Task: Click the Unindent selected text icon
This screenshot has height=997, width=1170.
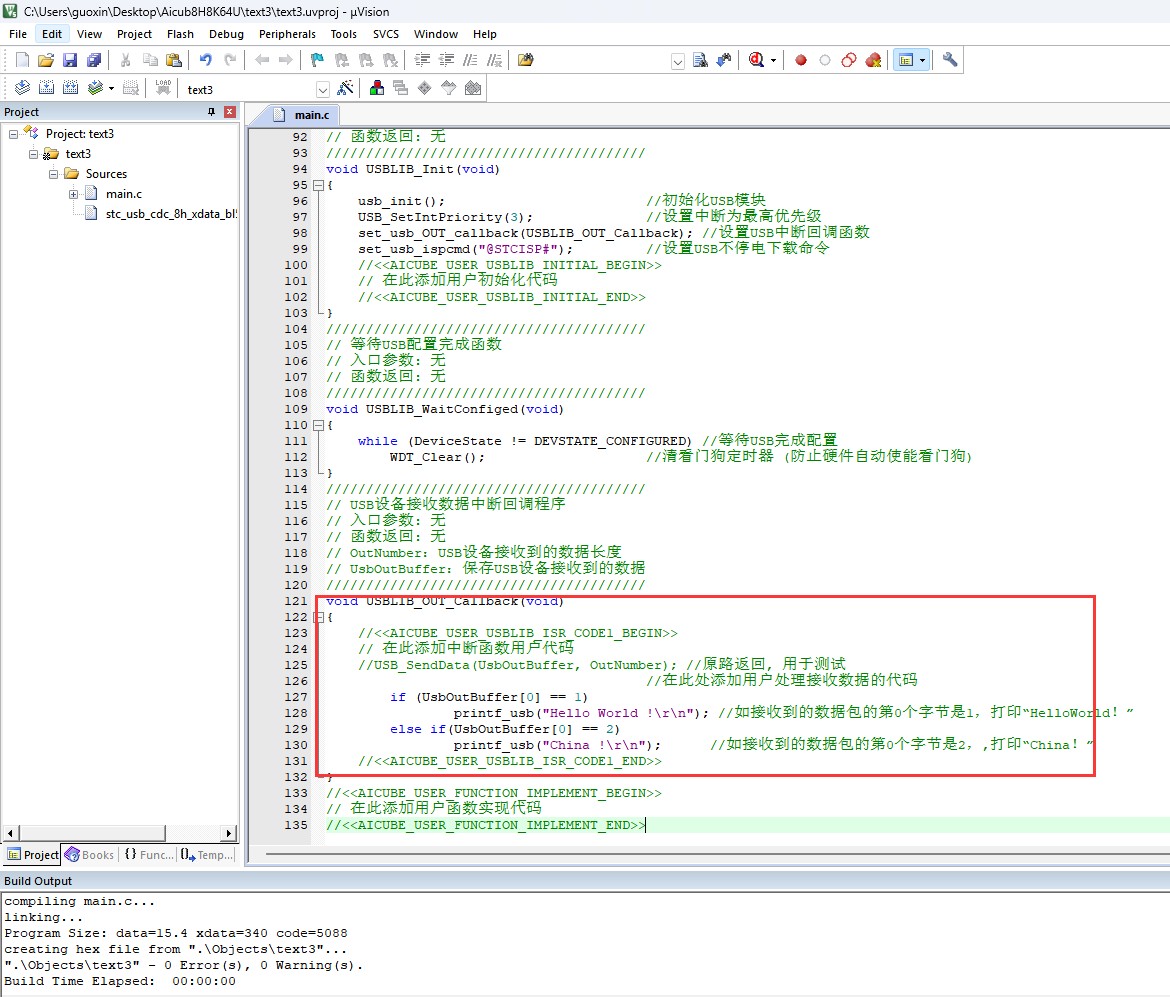Action: [446, 60]
